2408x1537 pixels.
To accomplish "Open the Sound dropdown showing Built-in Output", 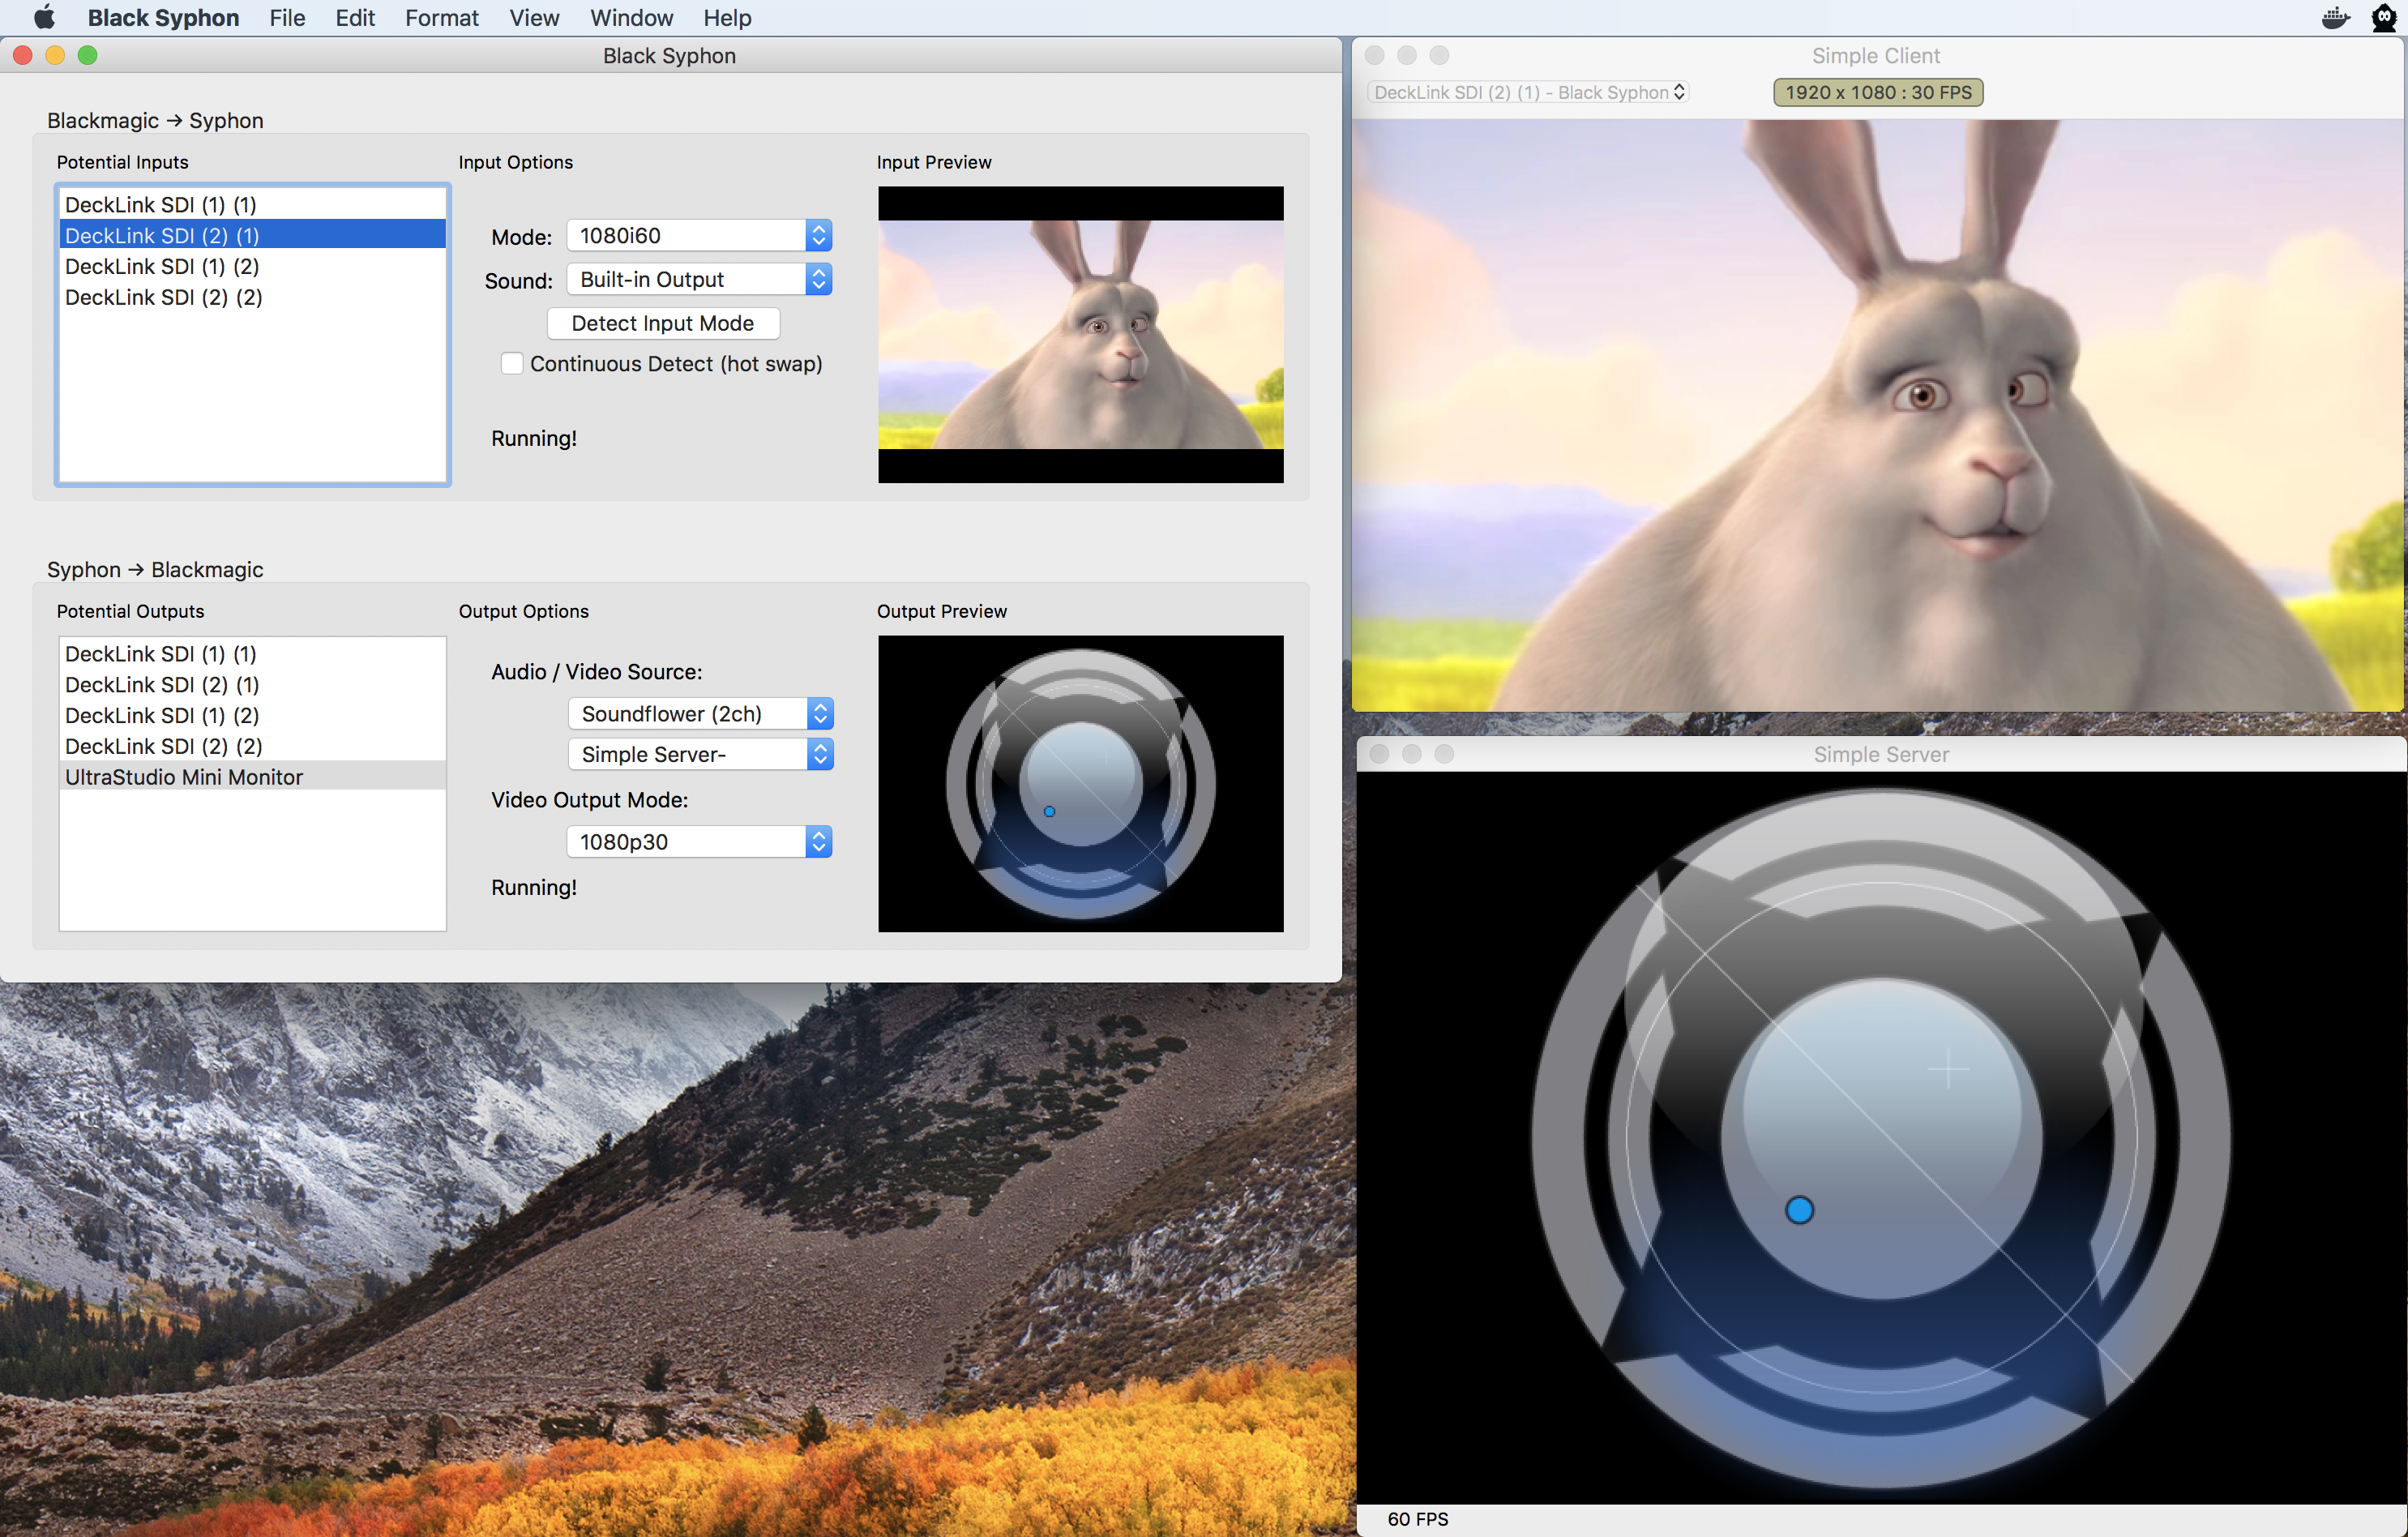I will click(x=699, y=280).
